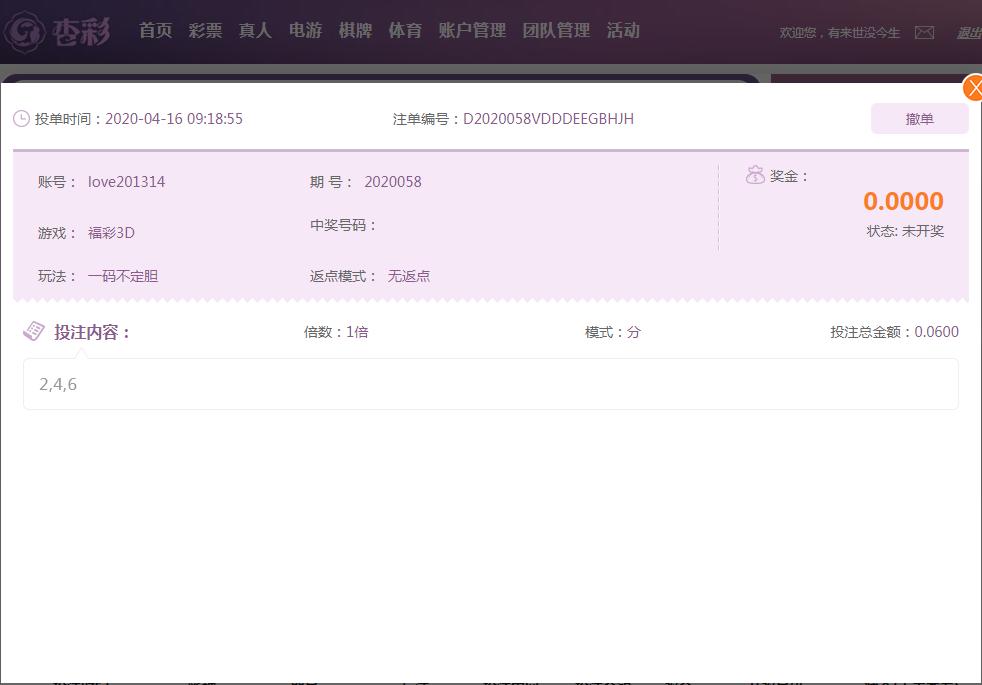Image resolution: width=982 pixels, height=685 pixels.
Task: Click the money bag 奖金 icon
Action: [755, 175]
